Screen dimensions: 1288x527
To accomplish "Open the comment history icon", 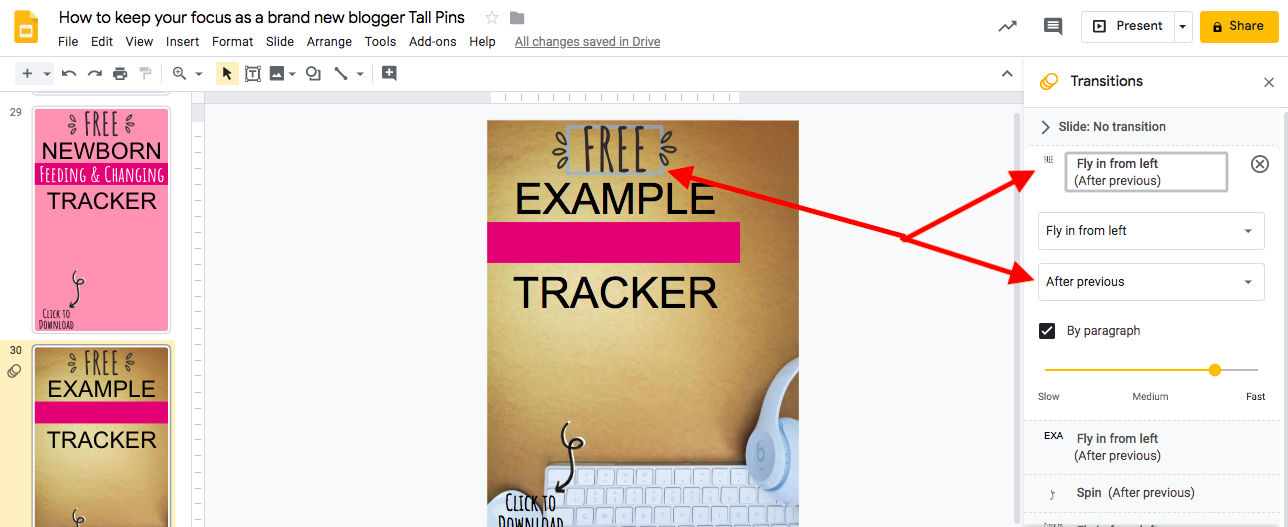I will click(x=1053, y=26).
